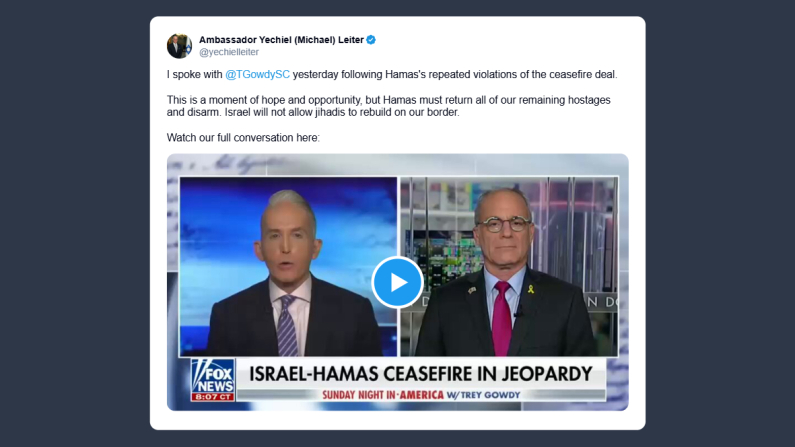Click the white tweet card's empty header area
The width and height of the screenshot is (795, 447).
click(x=507, y=46)
